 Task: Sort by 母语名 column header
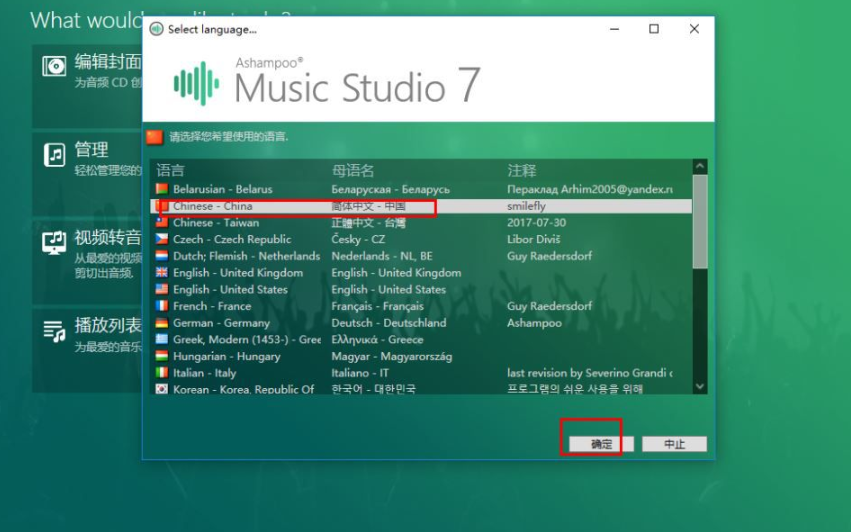[353, 171]
